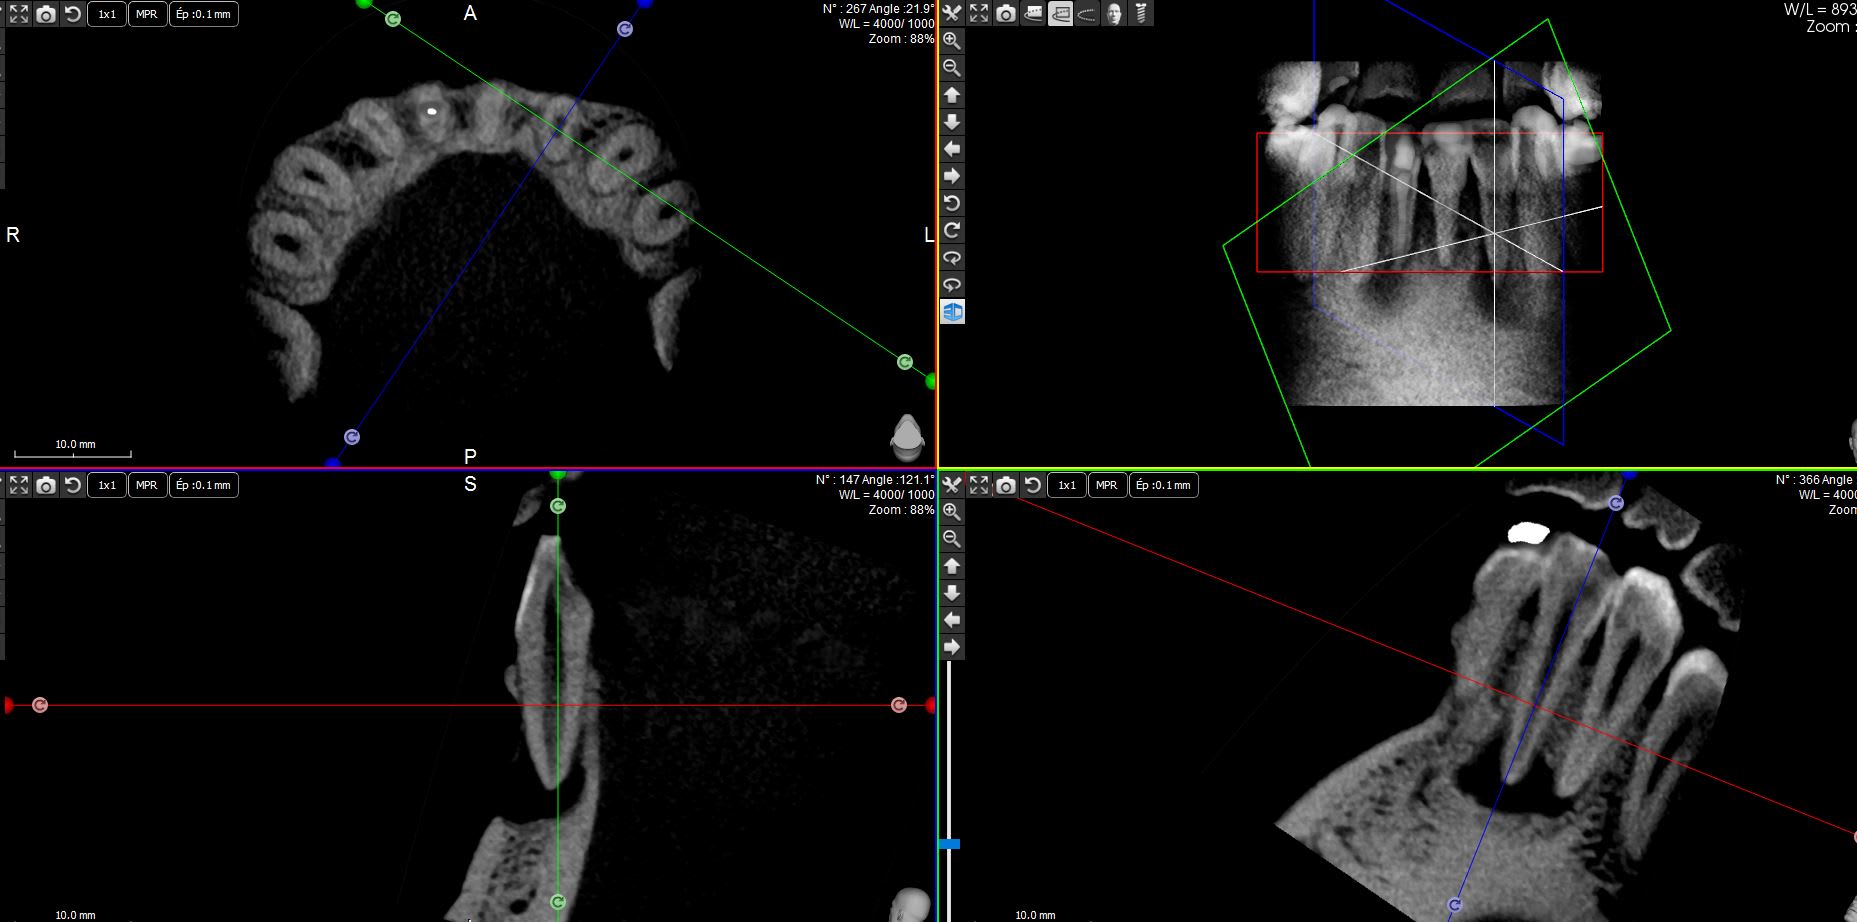Click the blue slice slider handle

point(949,844)
